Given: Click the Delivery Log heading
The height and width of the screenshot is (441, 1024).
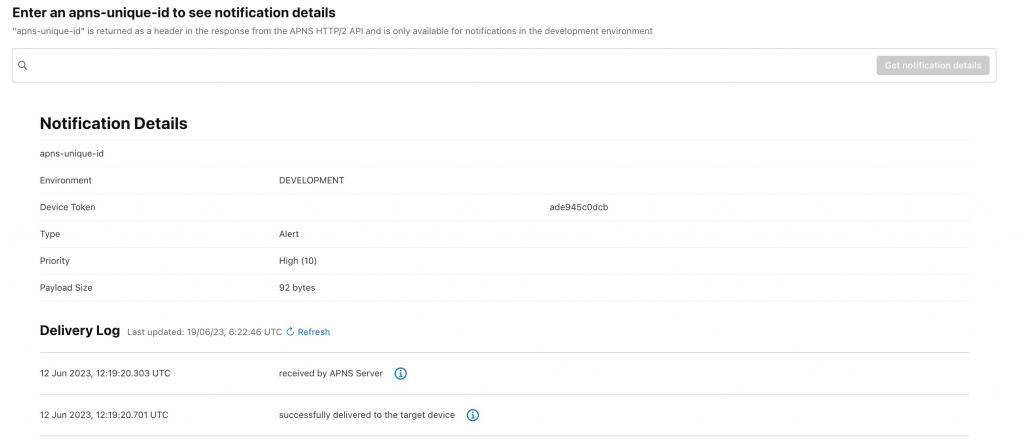Looking at the screenshot, I should [80, 331].
